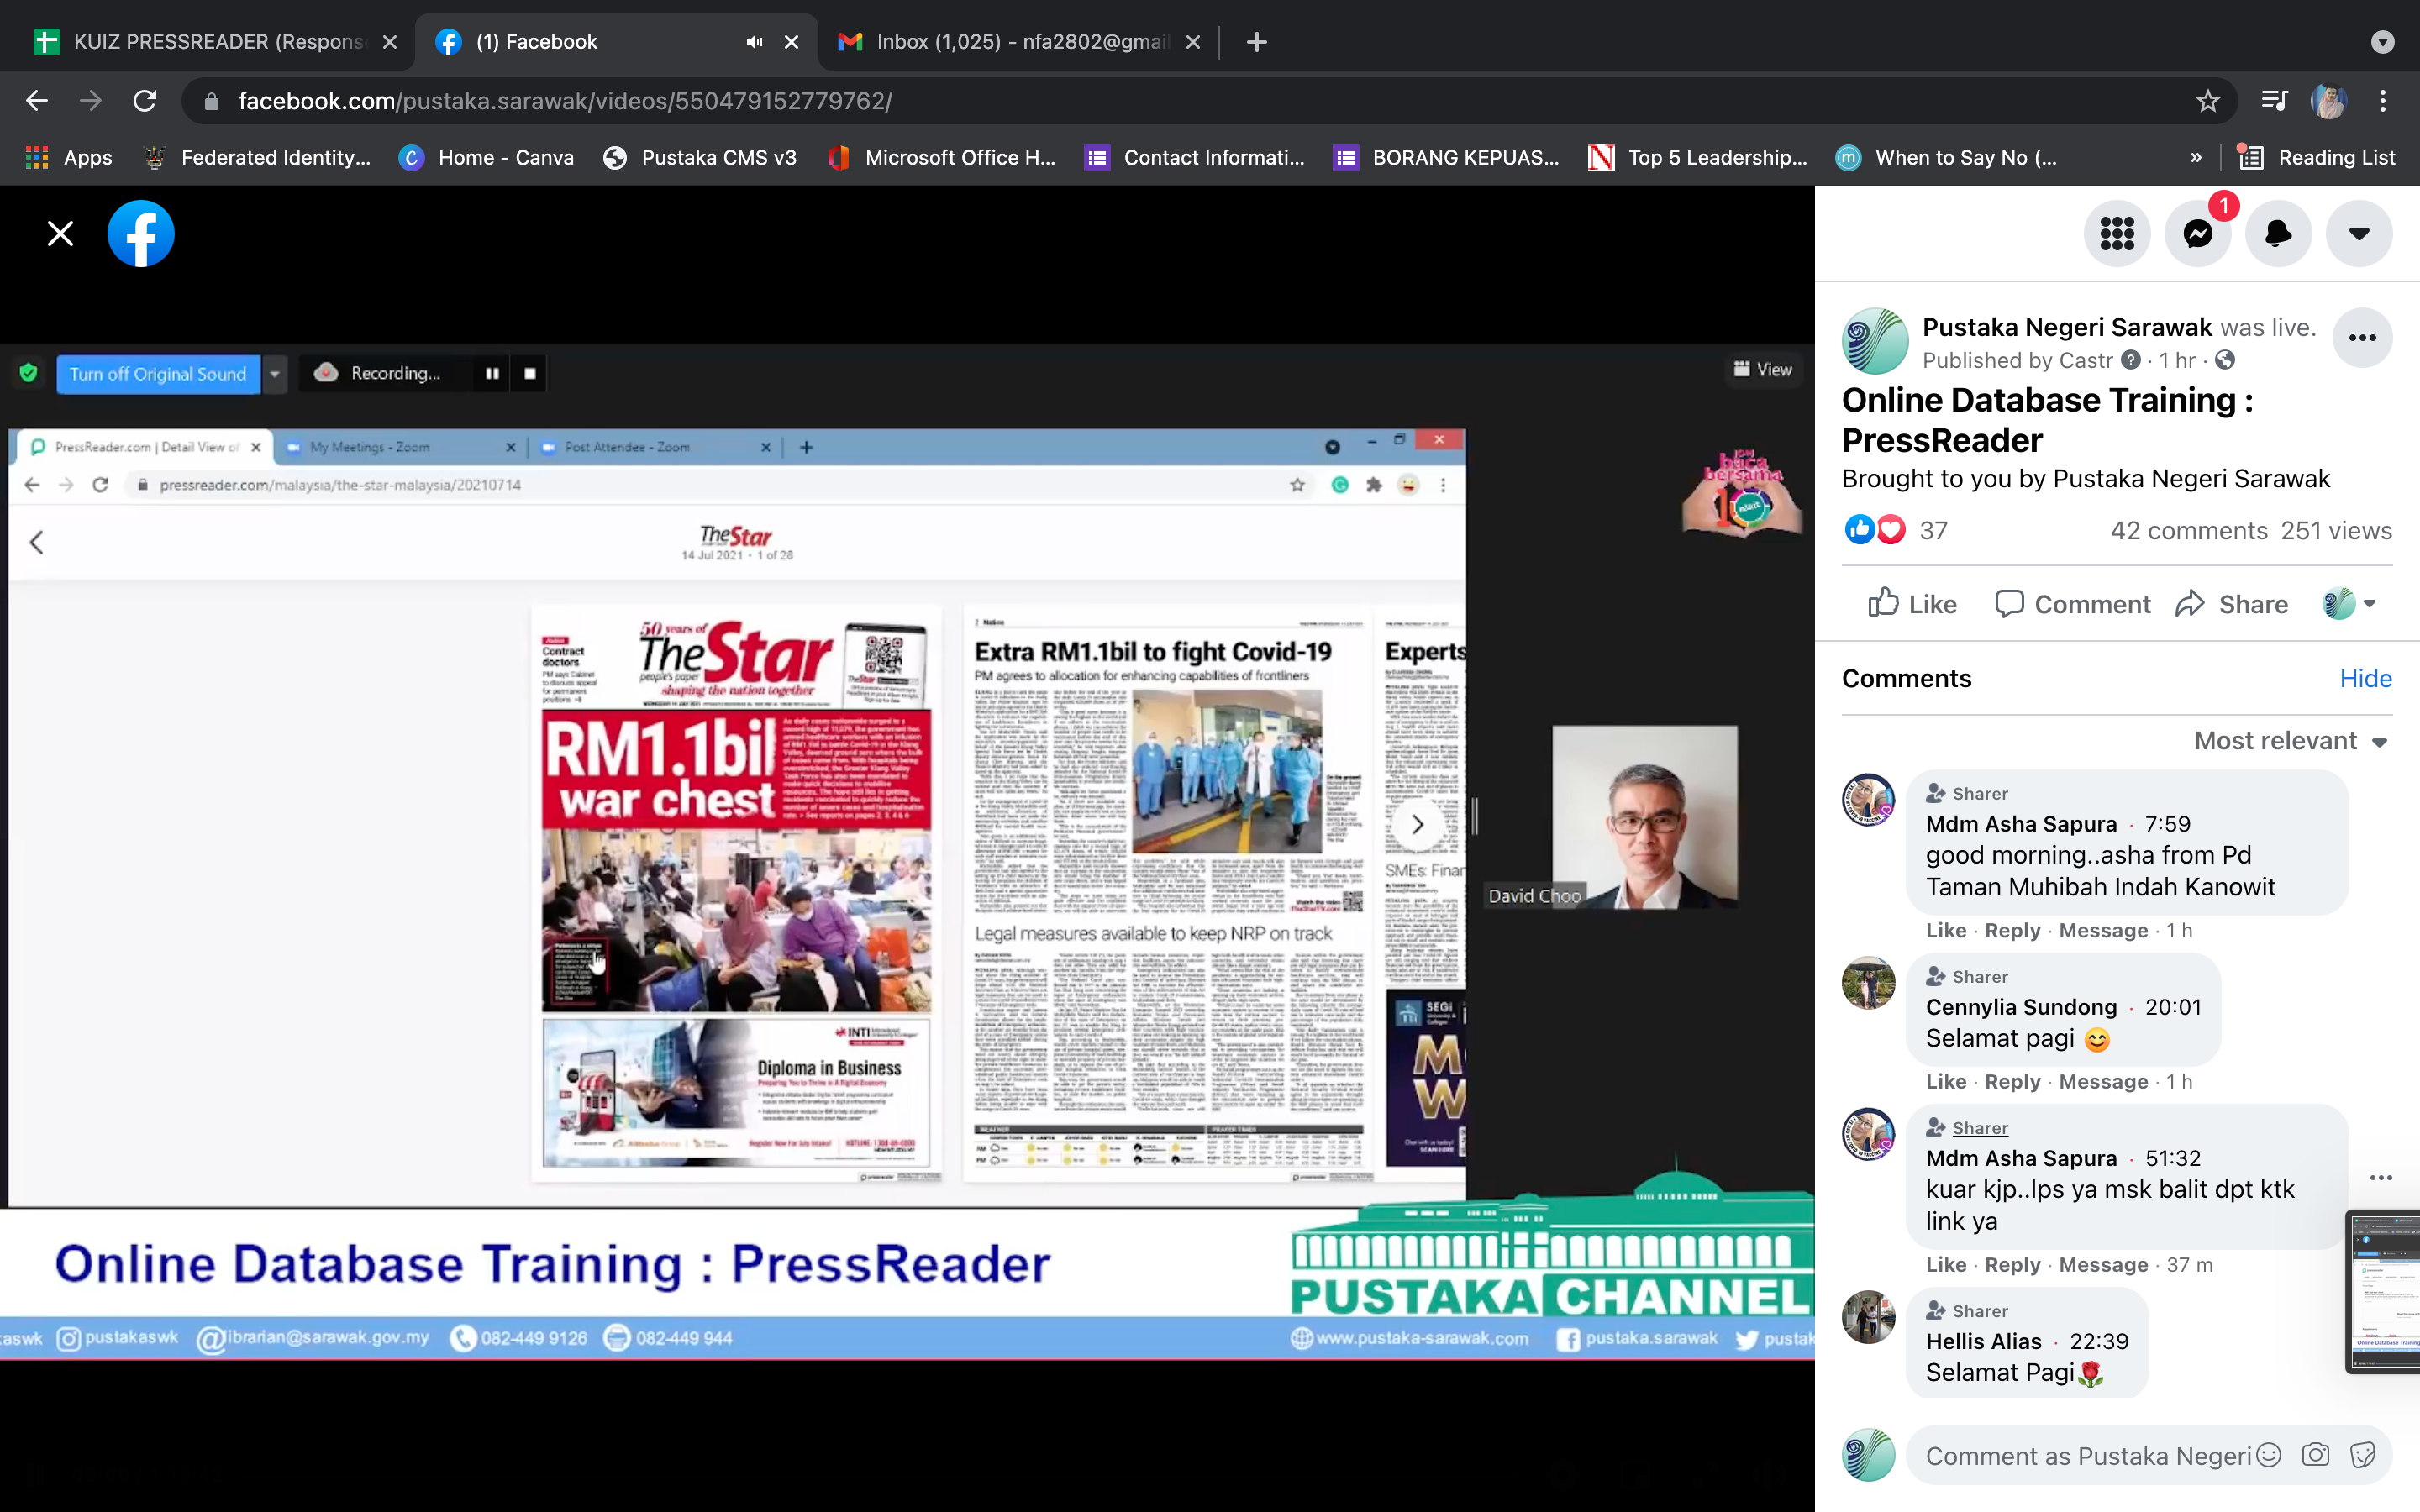Expand the Original Sound options arrow
Image resolution: width=2420 pixels, height=1512 pixels.
pos(274,373)
